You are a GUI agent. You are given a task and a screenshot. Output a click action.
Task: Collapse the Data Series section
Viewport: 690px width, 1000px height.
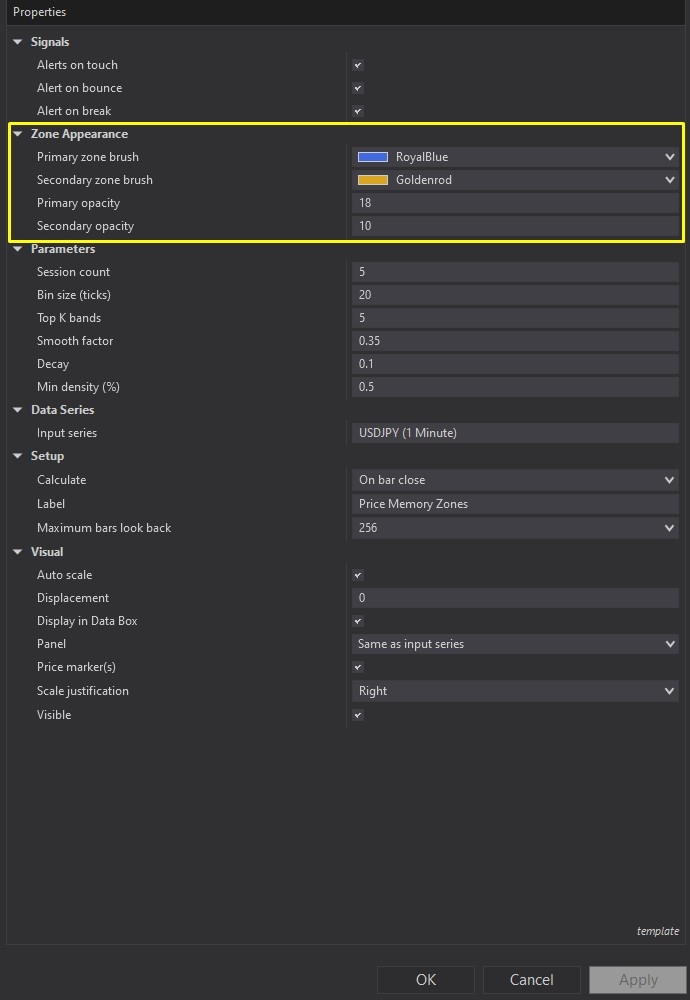[18, 410]
